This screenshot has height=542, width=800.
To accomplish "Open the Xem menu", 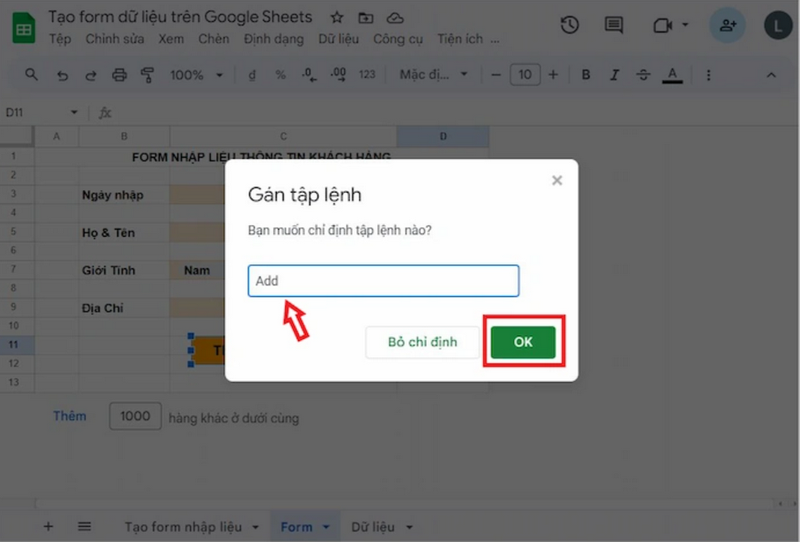I will coord(171,39).
